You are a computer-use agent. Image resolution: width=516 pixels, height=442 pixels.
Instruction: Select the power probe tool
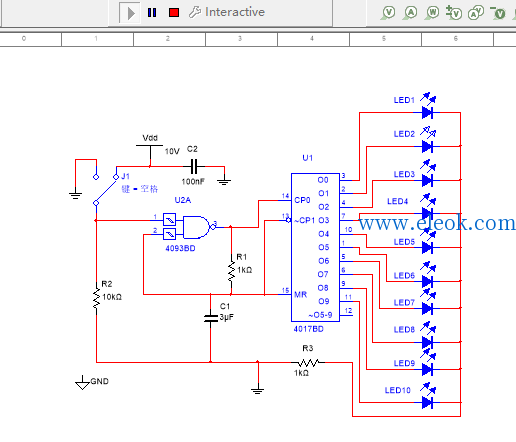point(432,13)
